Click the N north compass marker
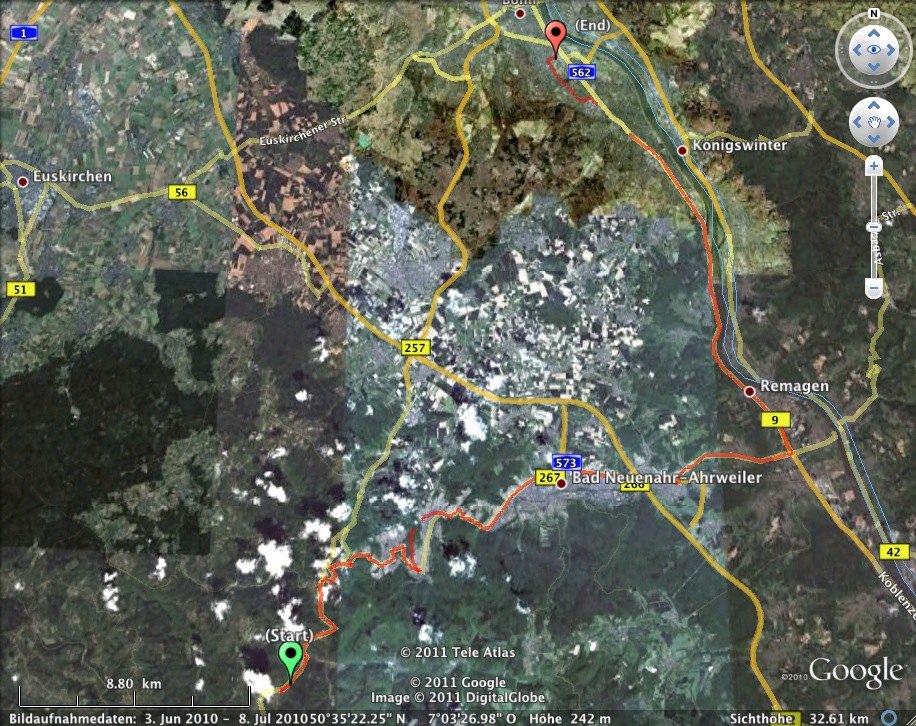 pyautogui.click(x=874, y=14)
